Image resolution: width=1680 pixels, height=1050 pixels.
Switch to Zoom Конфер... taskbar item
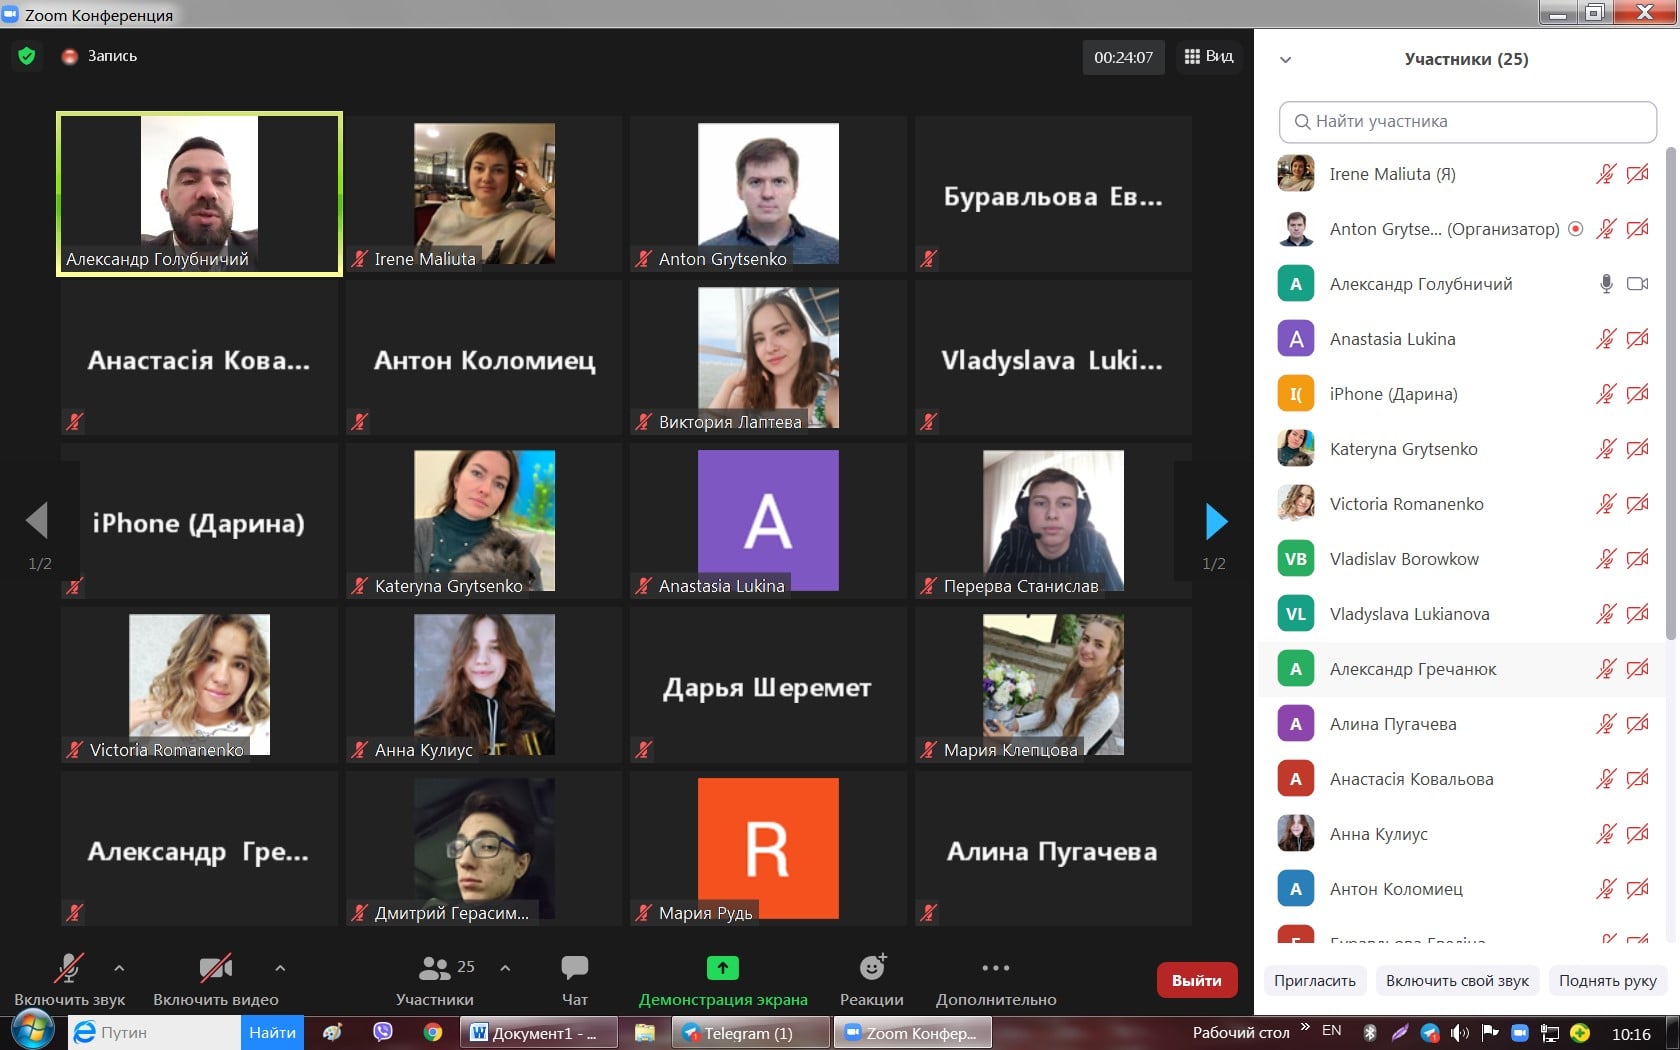click(912, 1033)
